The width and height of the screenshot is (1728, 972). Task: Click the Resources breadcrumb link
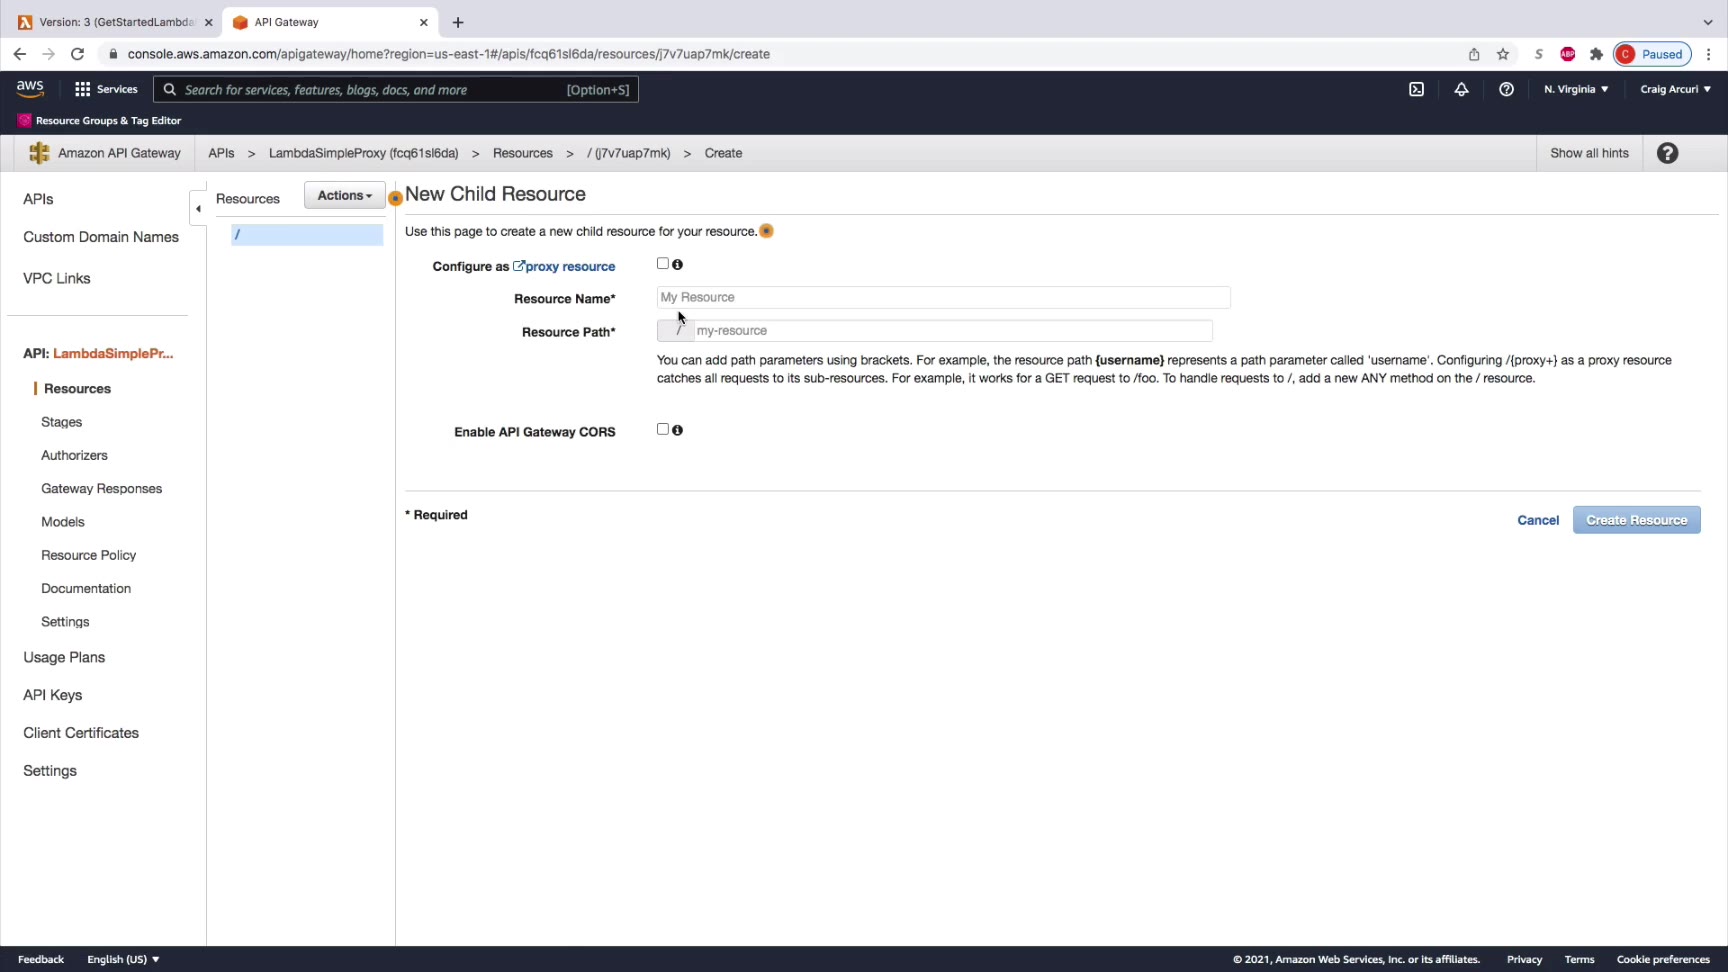522,153
